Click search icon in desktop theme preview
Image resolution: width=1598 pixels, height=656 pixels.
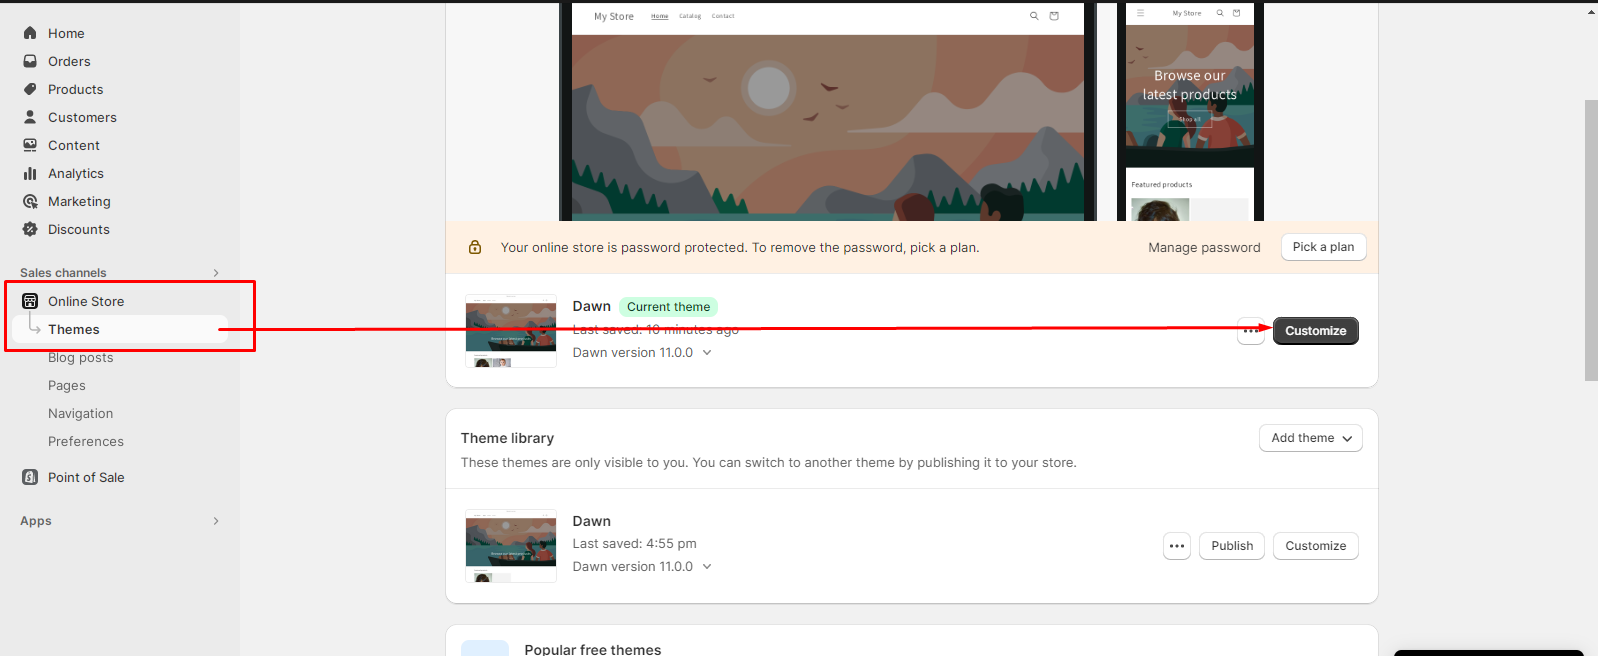(1034, 16)
